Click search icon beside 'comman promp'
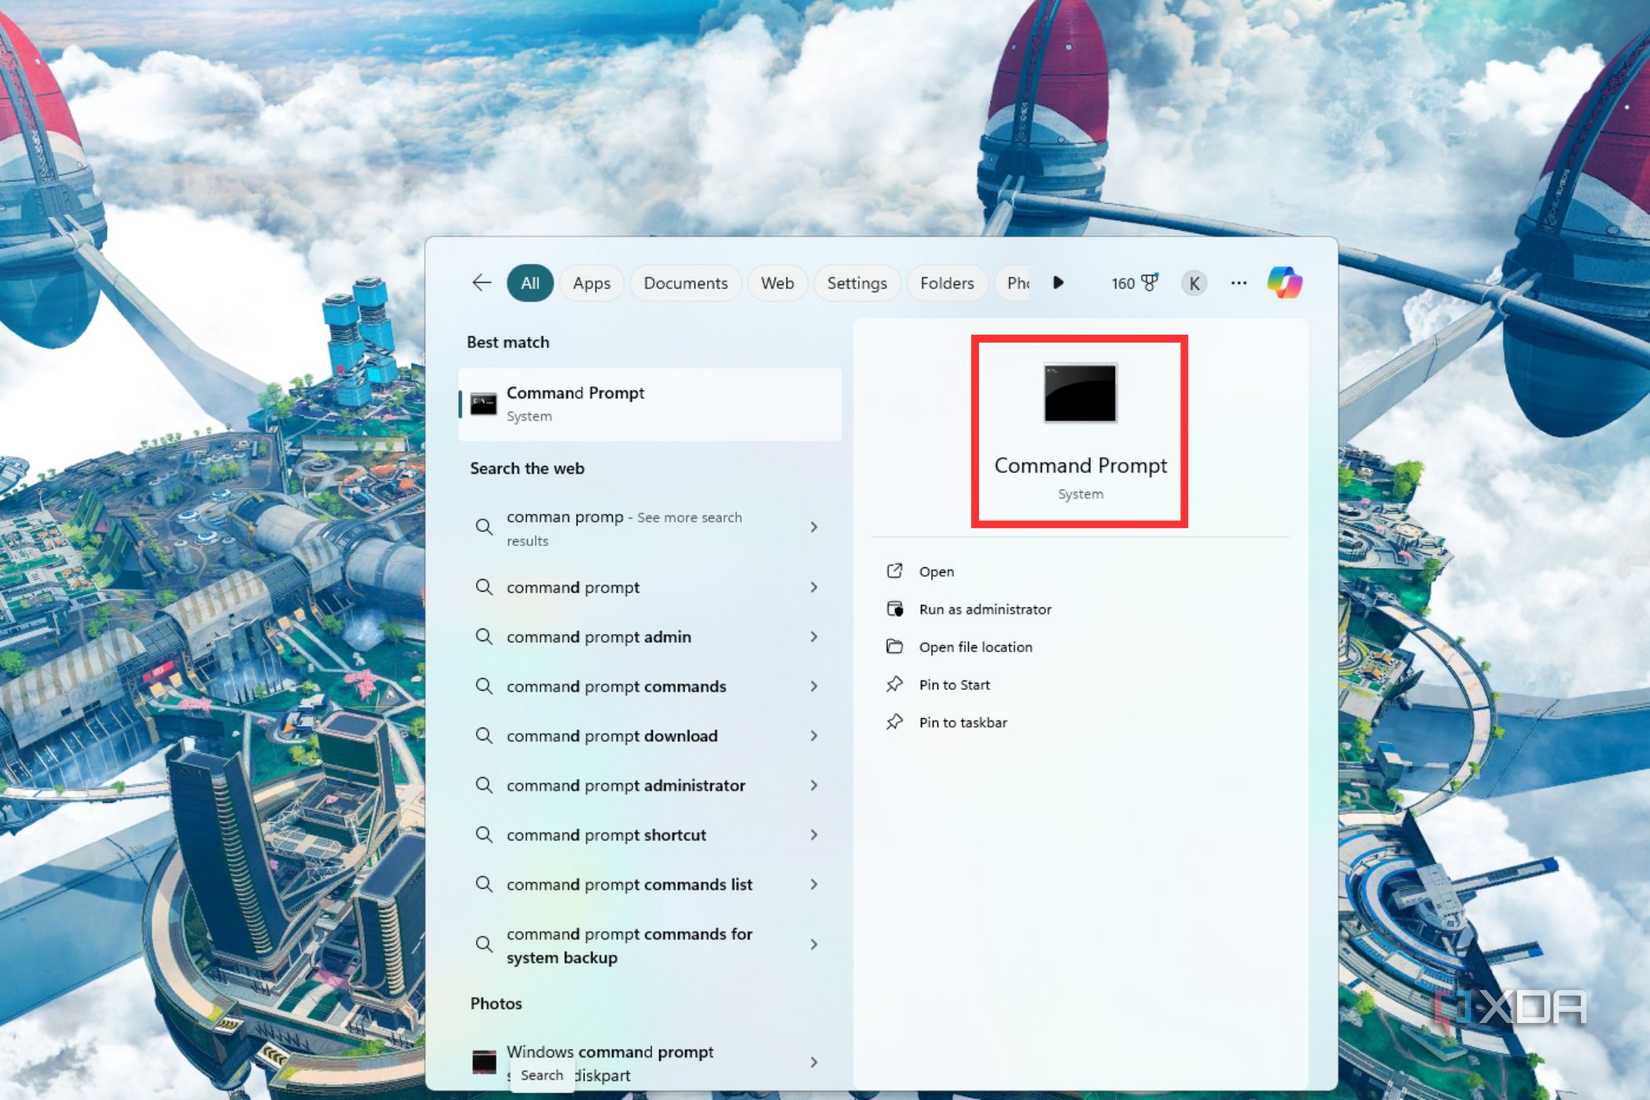This screenshot has width=1650, height=1100. pos(484,527)
